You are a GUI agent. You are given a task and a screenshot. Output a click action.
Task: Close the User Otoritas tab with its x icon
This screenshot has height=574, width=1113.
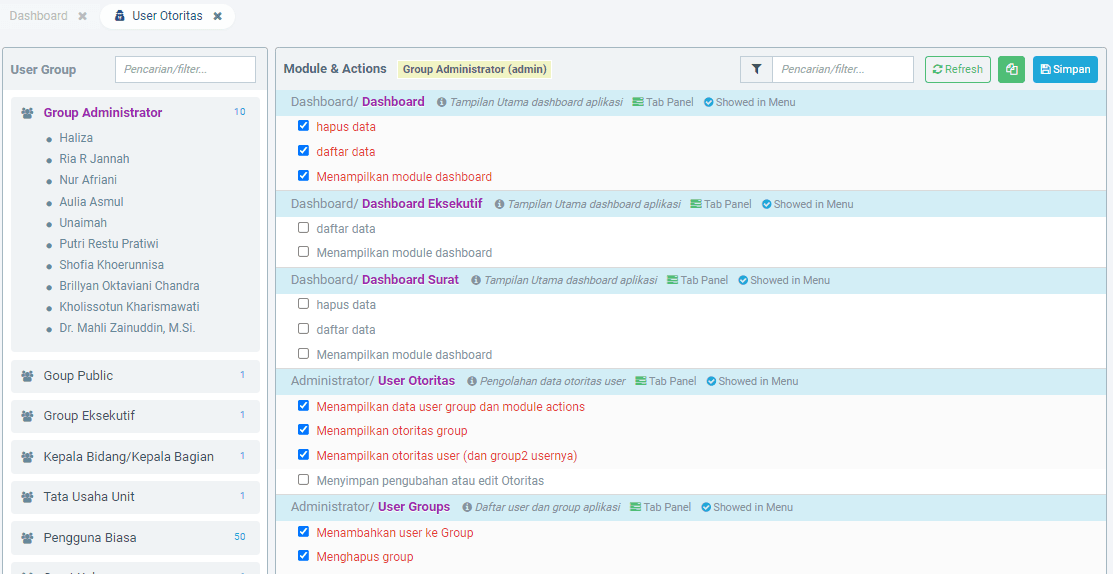pos(218,16)
